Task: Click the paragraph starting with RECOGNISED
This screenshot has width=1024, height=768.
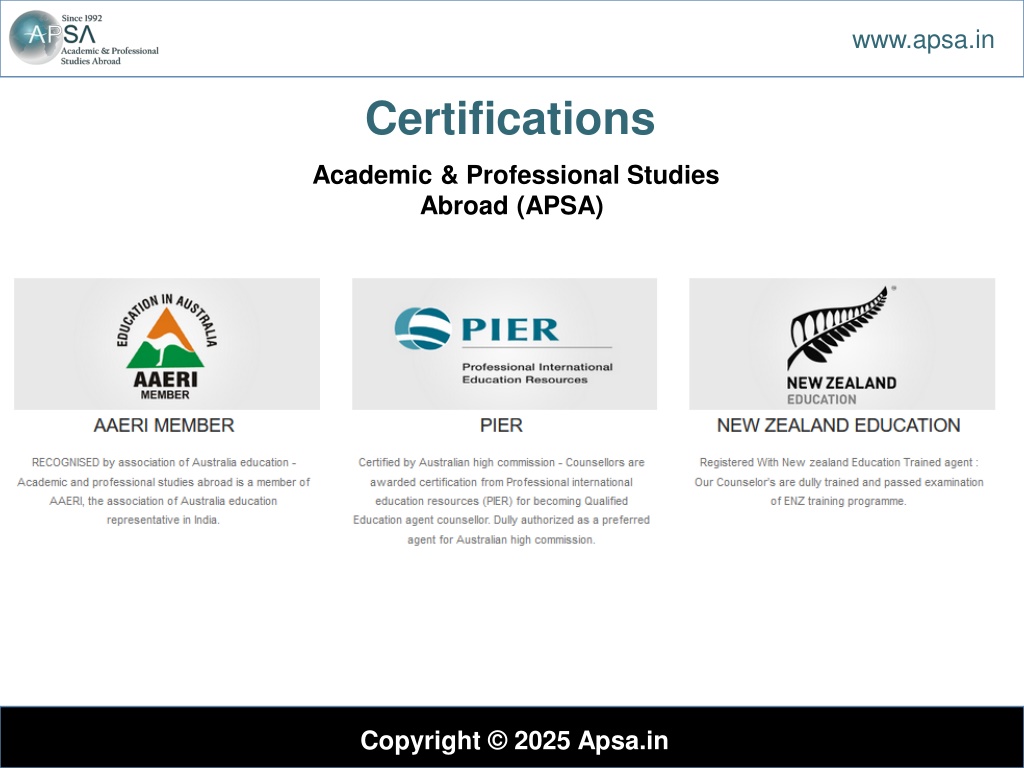Action: (163, 491)
